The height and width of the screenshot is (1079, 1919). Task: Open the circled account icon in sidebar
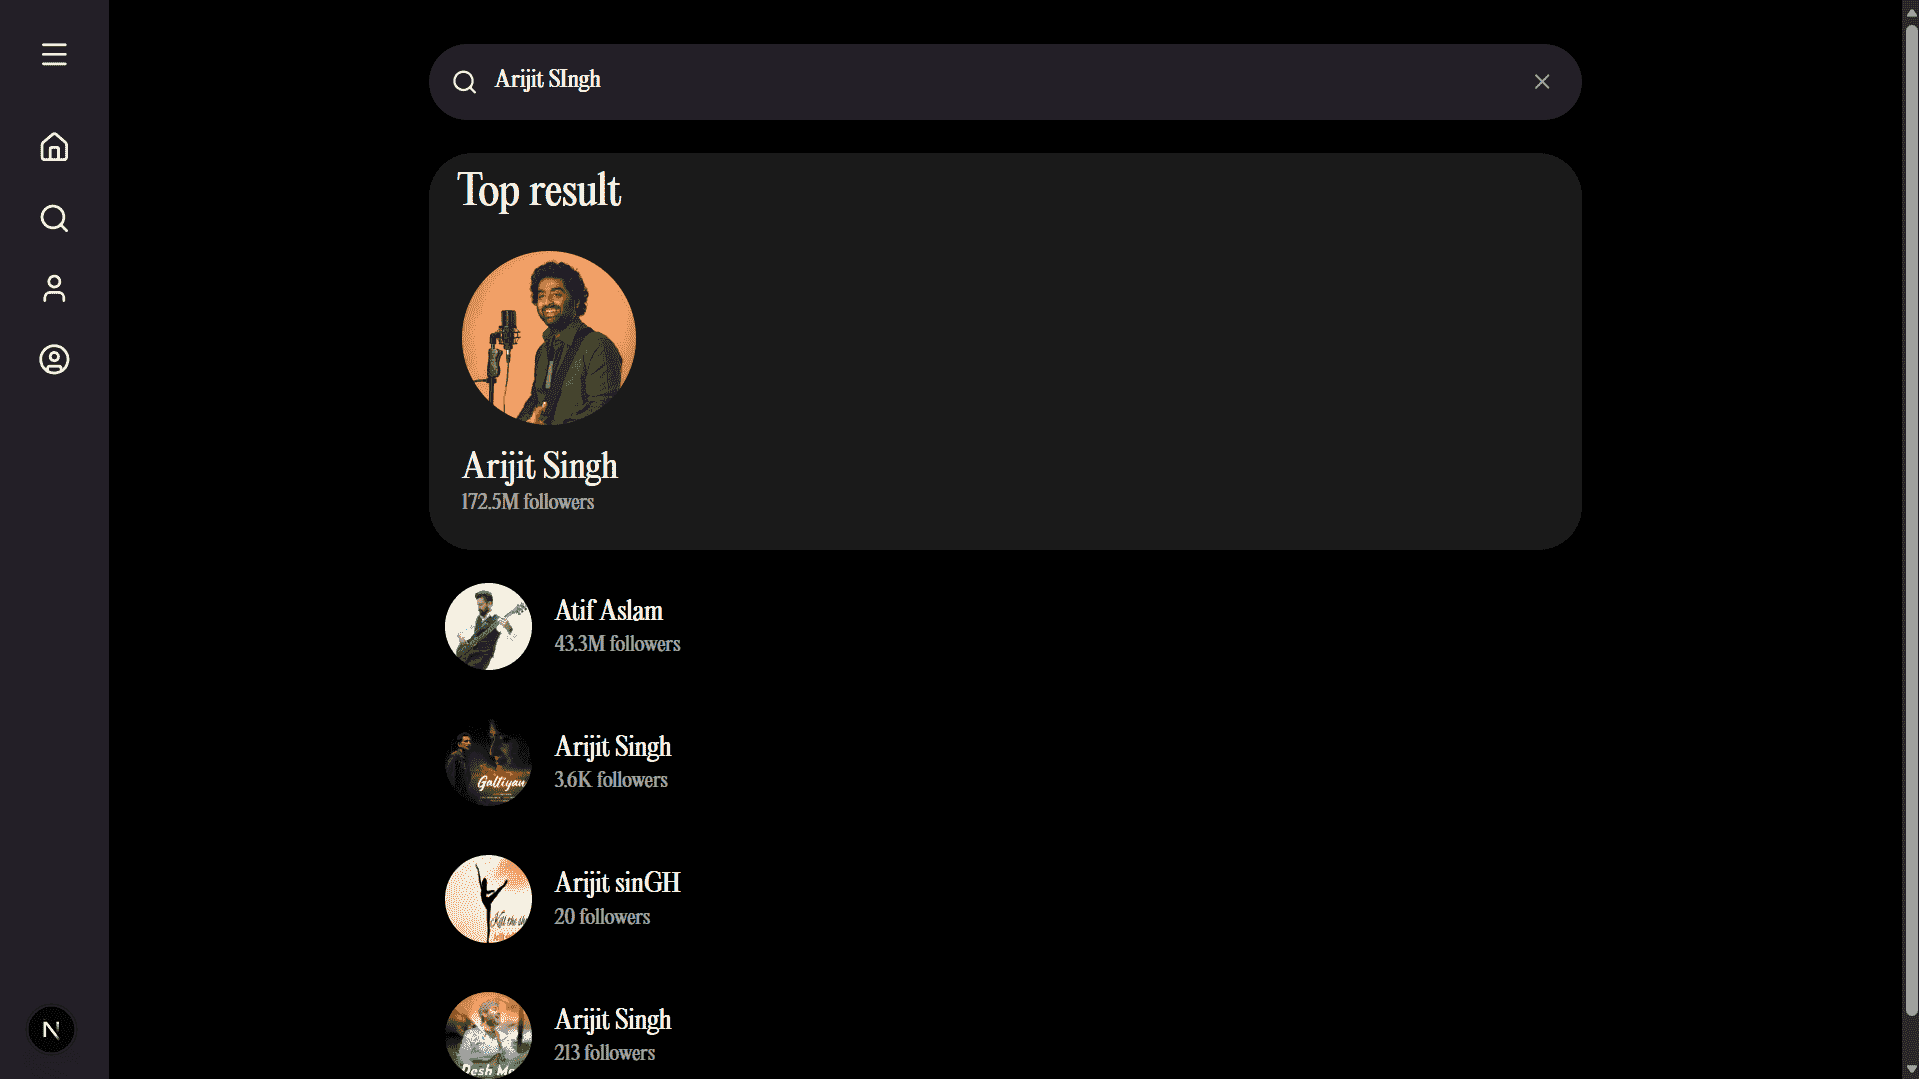tap(54, 360)
